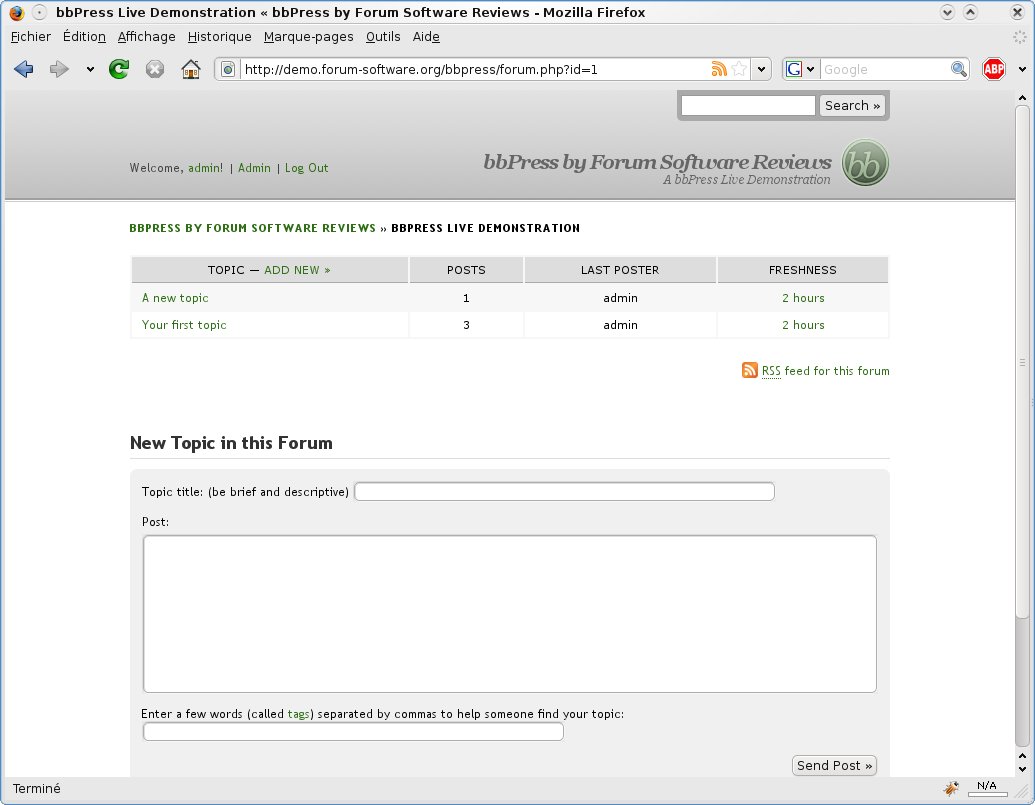The height and width of the screenshot is (805, 1035).
Task: Click the Send Post » button
Action: [834, 765]
